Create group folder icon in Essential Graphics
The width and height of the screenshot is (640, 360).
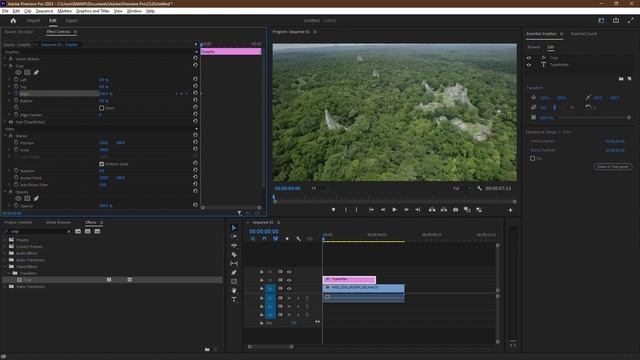621,78
